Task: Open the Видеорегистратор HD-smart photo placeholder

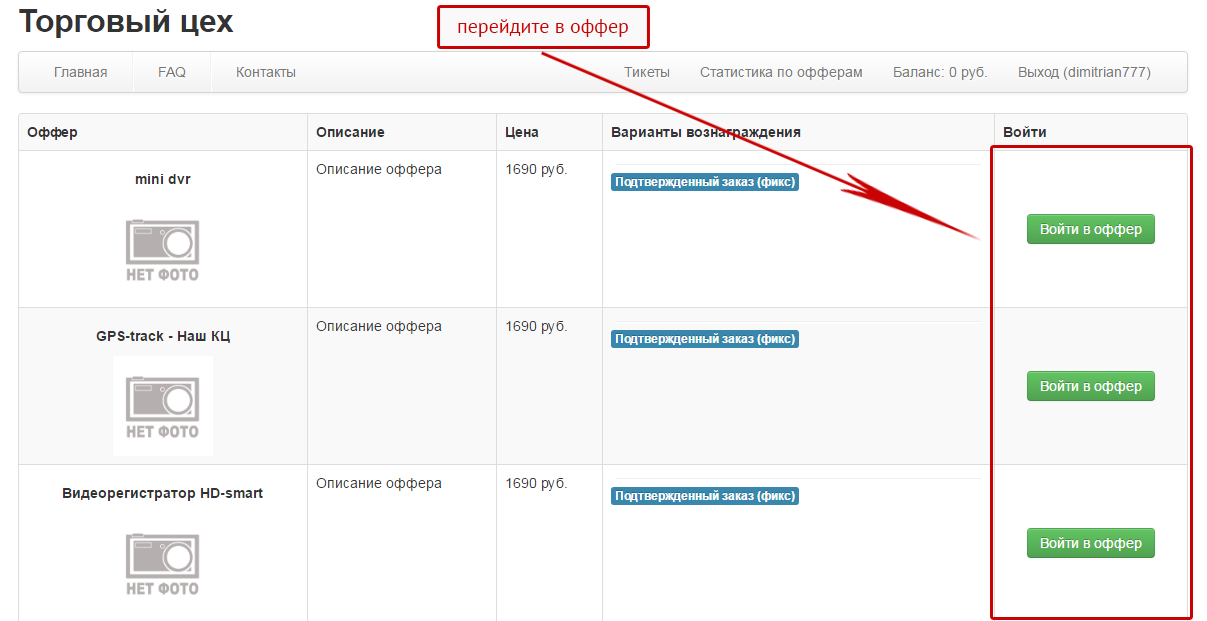Action: point(160,562)
